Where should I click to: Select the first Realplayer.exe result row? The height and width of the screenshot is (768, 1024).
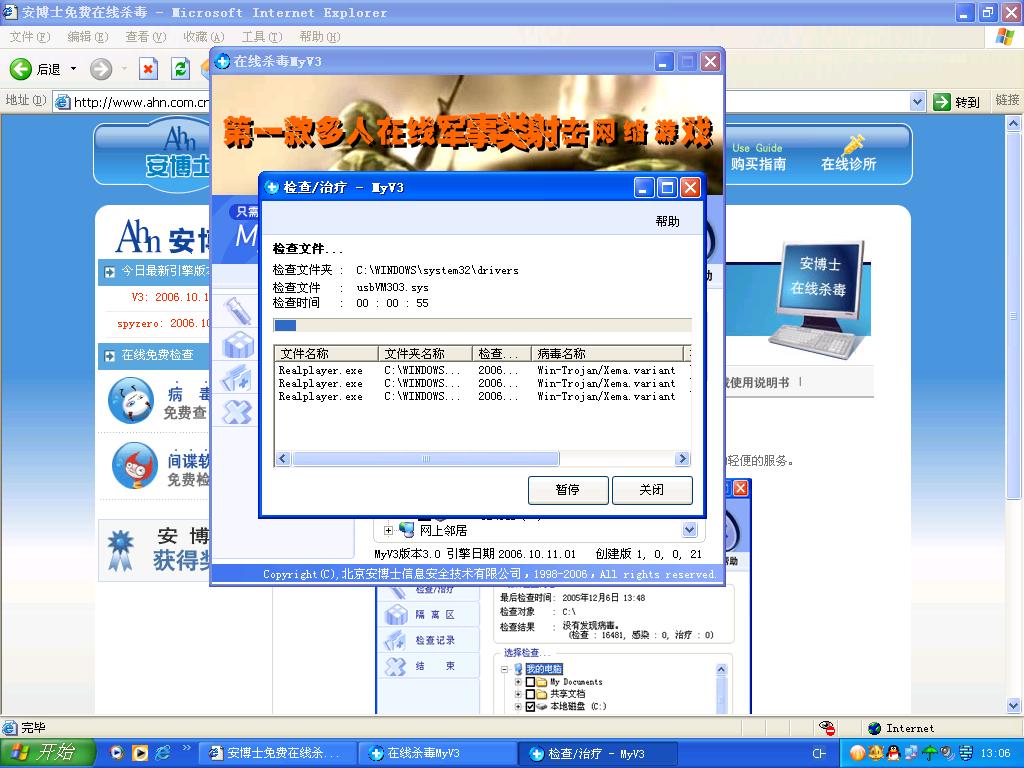482,370
